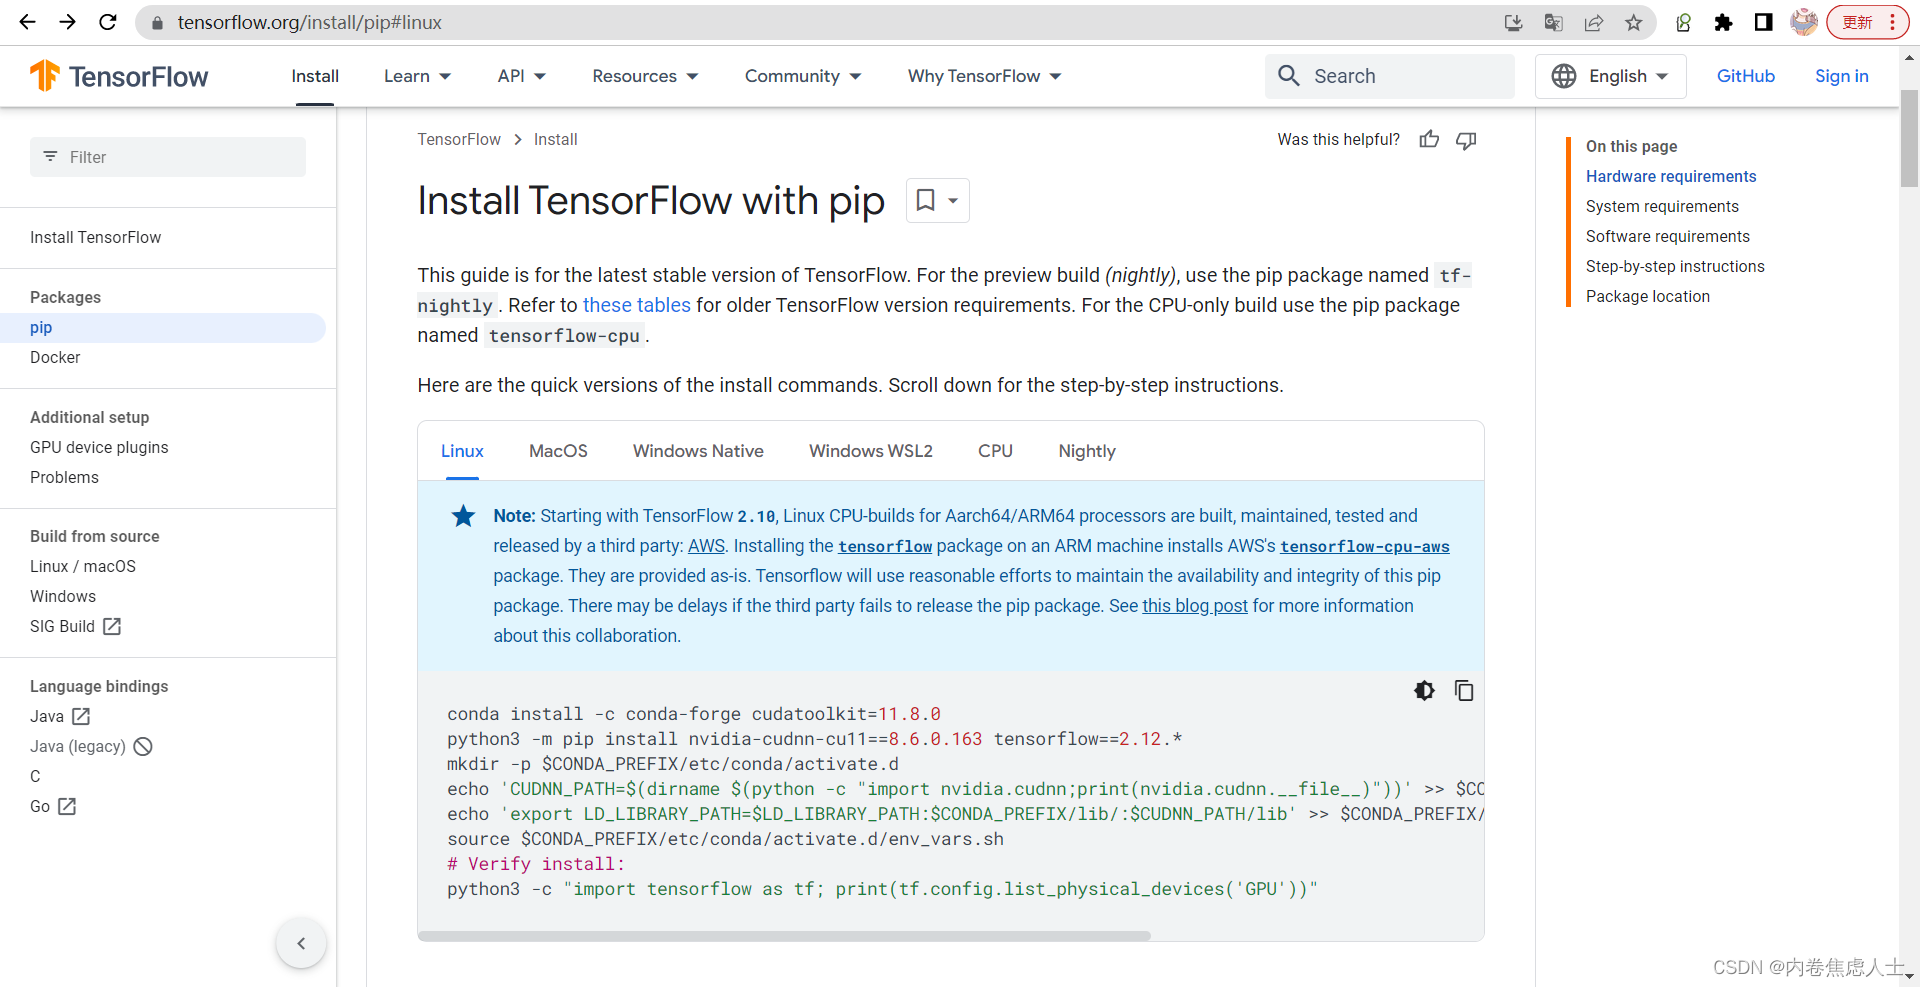Click the Sign in button
The height and width of the screenshot is (987, 1920).
point(1841,76)
